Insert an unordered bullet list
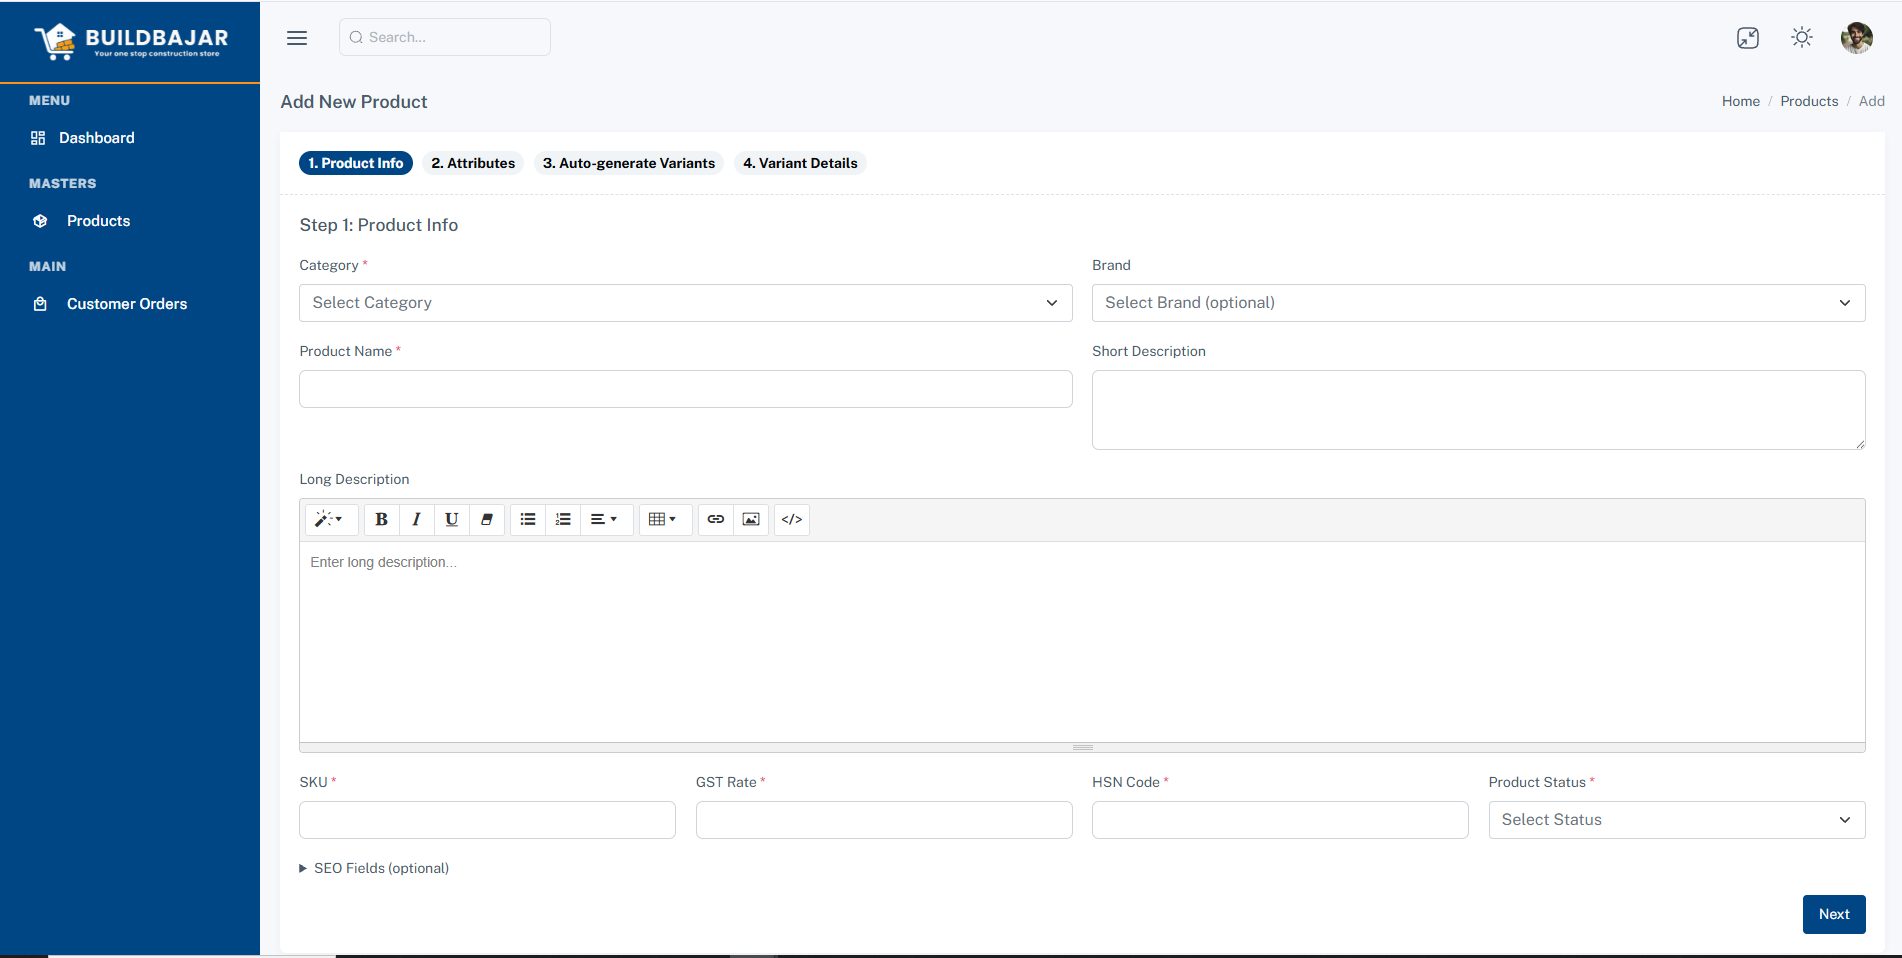Image resolution: width=1902 pixels, height=958 pixels. pos(528,519)
